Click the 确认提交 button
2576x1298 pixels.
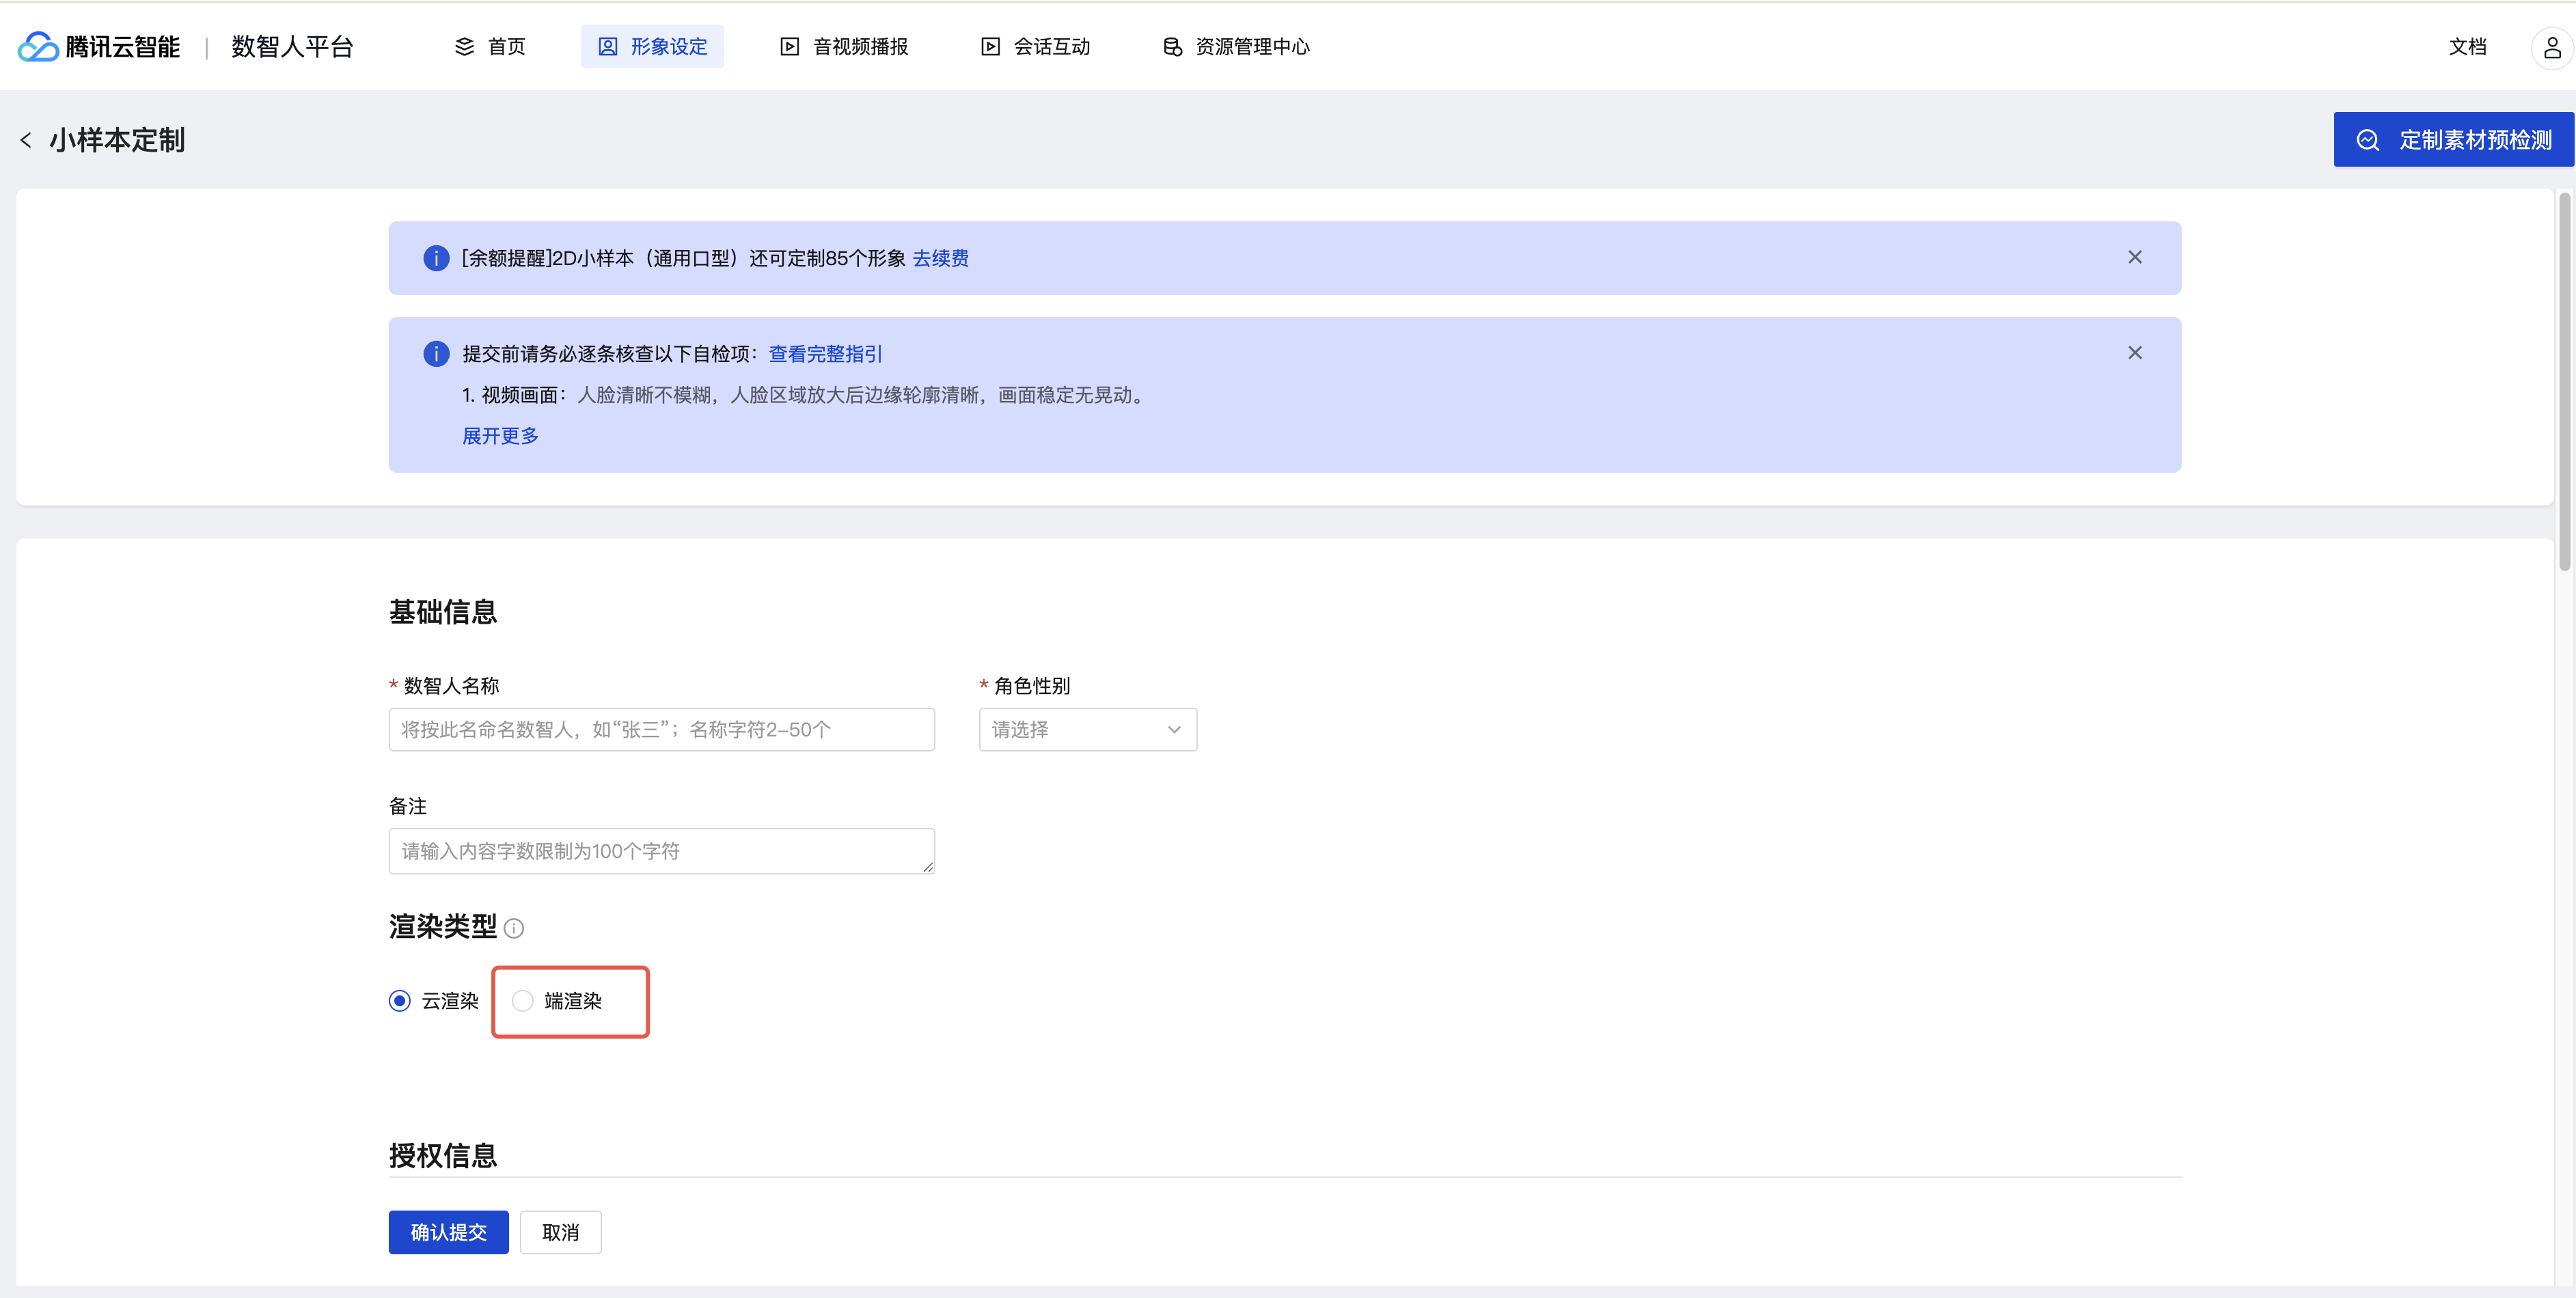[448, 1232]
